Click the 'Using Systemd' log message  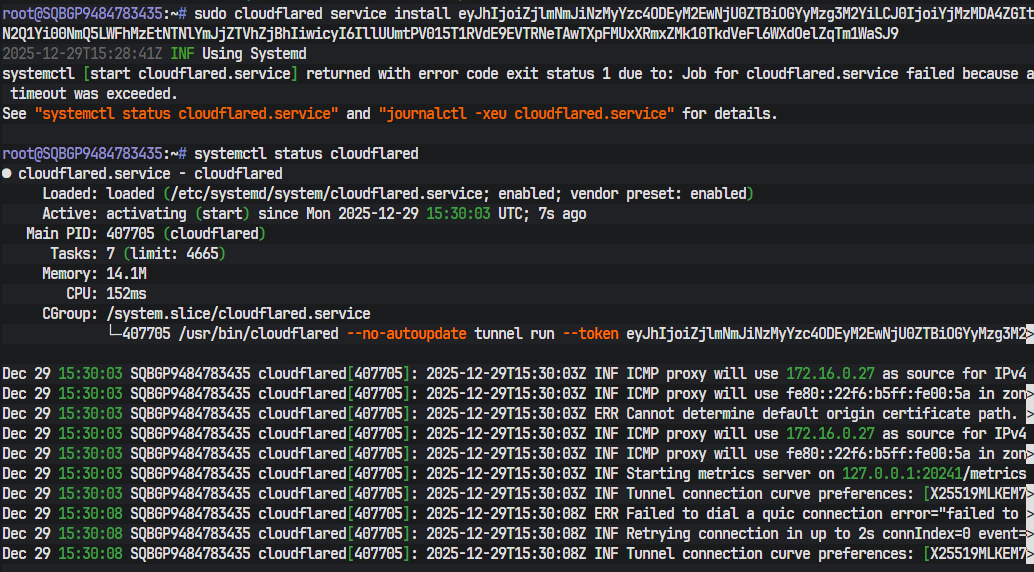254,53
